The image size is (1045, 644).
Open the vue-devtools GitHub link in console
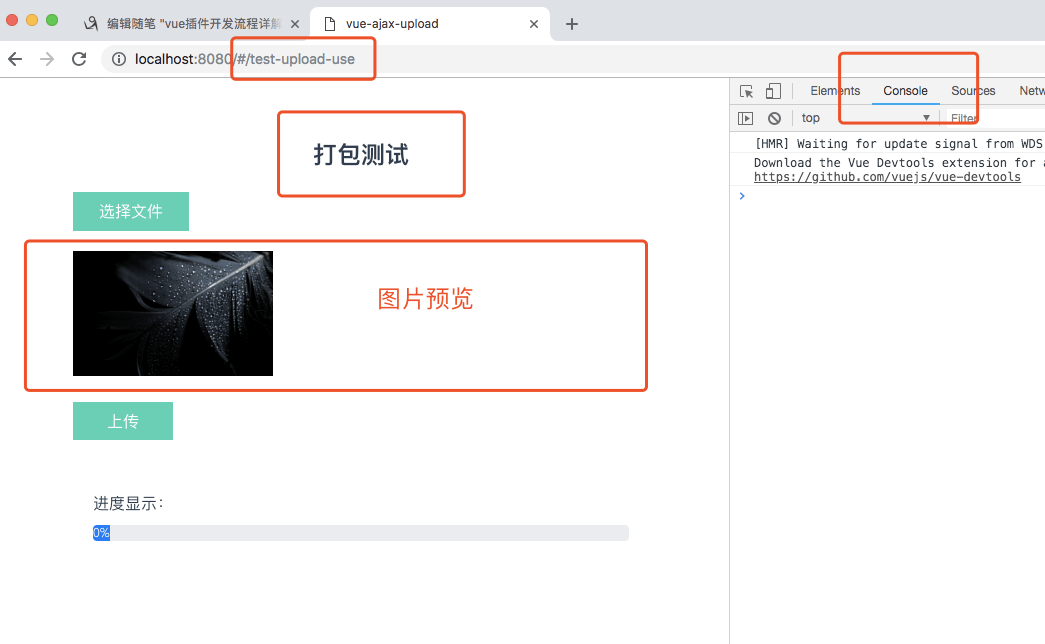coord(888,176)
